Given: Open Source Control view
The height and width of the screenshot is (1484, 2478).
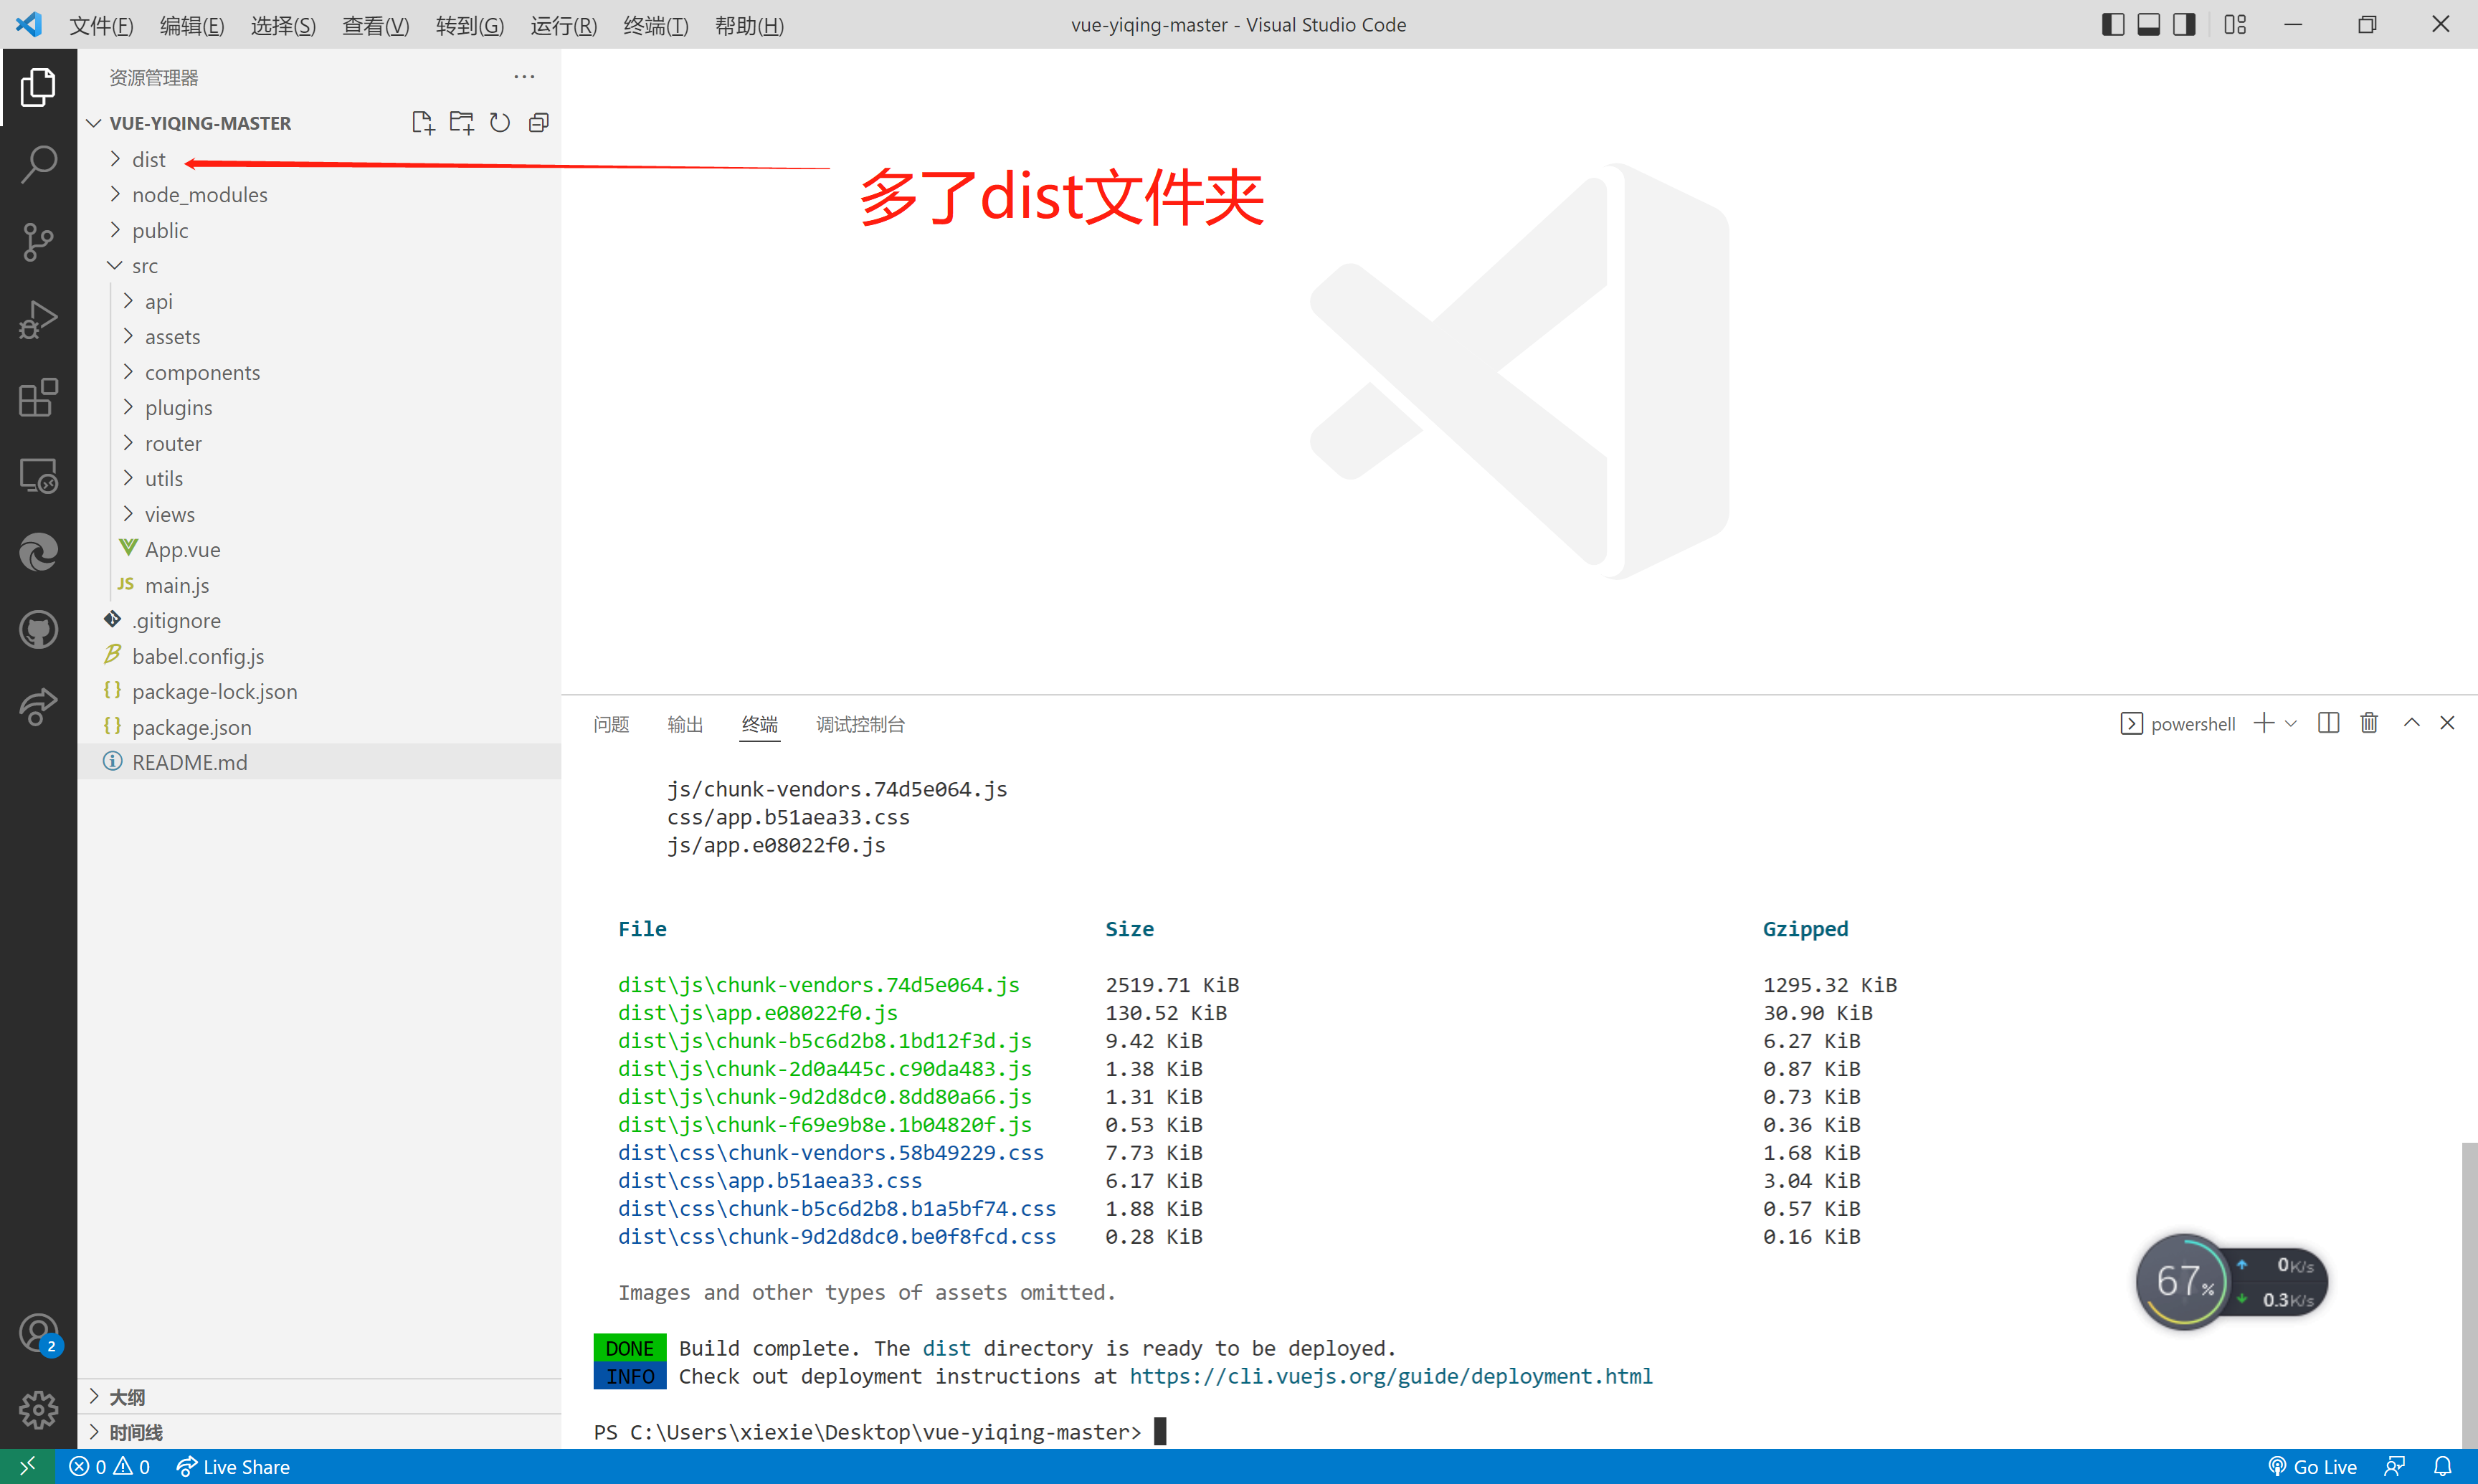Looking at the screenshot, I should point(38,242).
